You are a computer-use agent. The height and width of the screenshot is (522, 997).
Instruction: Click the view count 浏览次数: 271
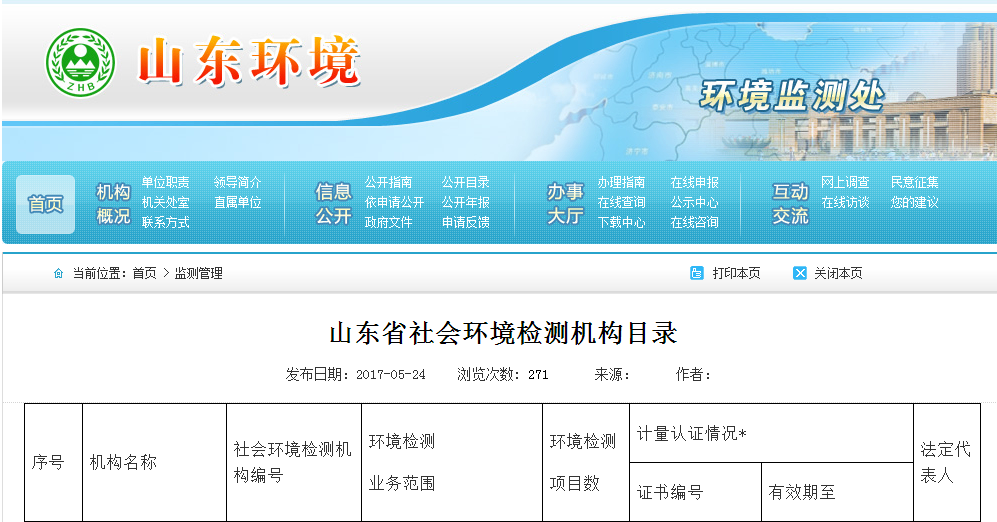[502, 374]
